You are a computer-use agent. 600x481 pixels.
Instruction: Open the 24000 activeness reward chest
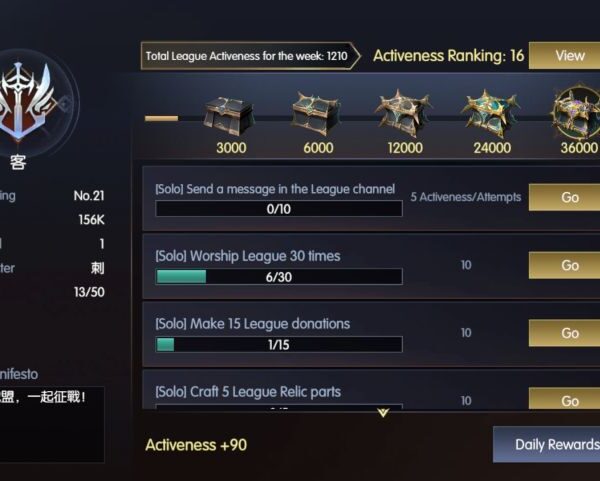(x=489, y=114)
